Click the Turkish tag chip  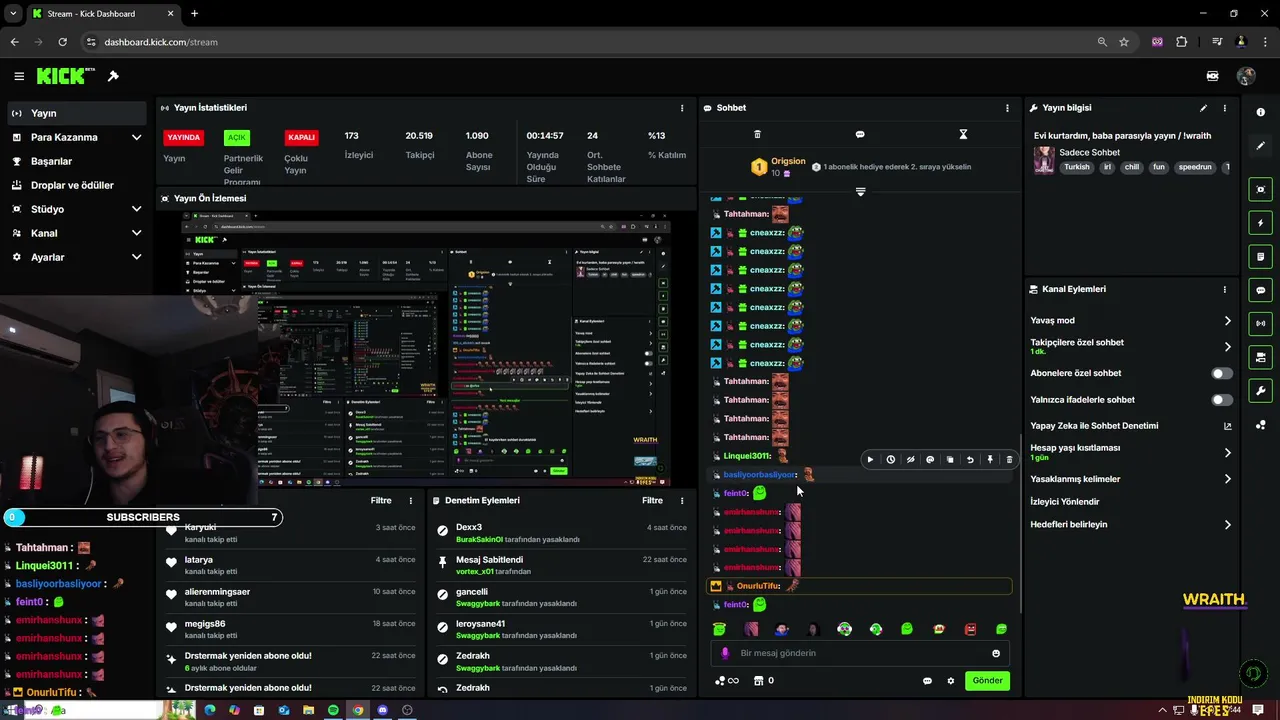1076,167
